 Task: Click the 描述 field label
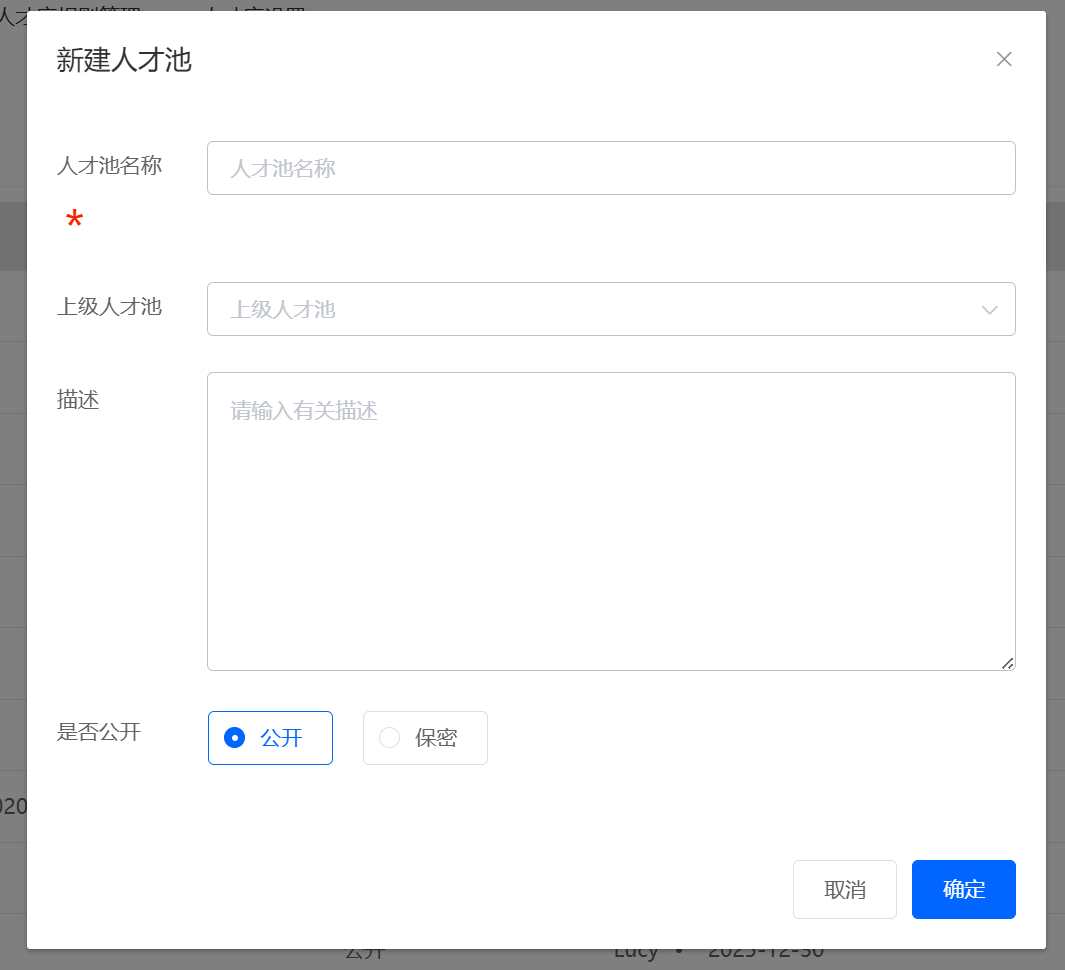coord(78,399)
